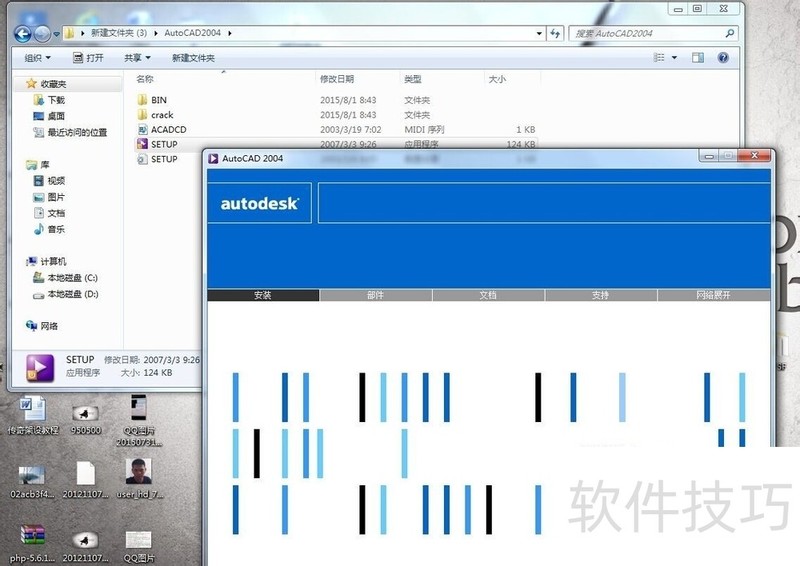
Task: Click AutoCAD2004 in the address path
Action: click(192, 33)
